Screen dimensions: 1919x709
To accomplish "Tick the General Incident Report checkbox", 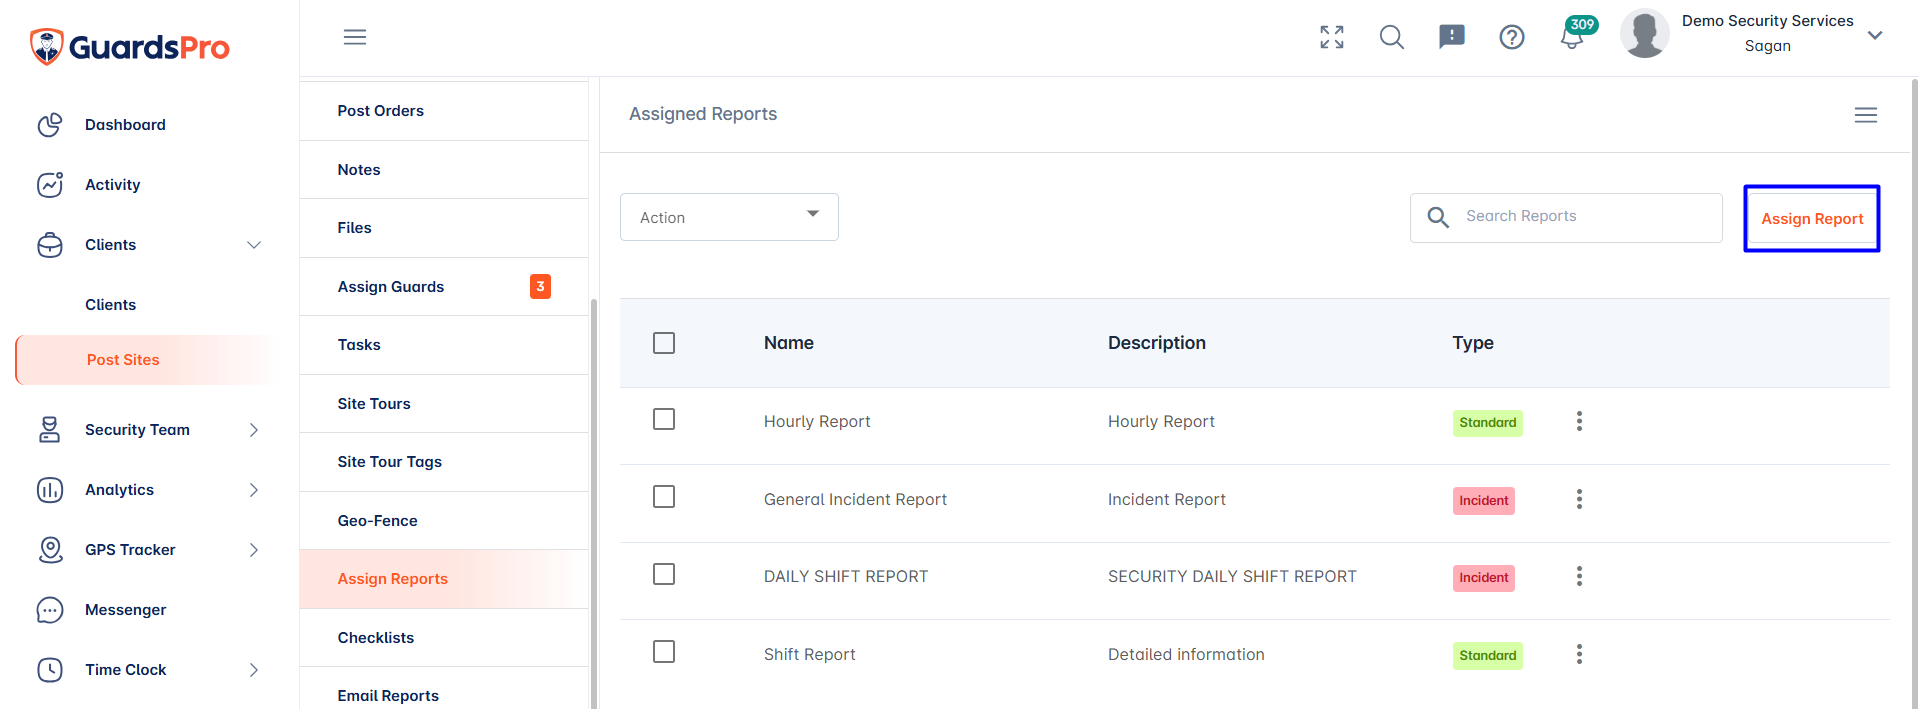I will point(664,497).
